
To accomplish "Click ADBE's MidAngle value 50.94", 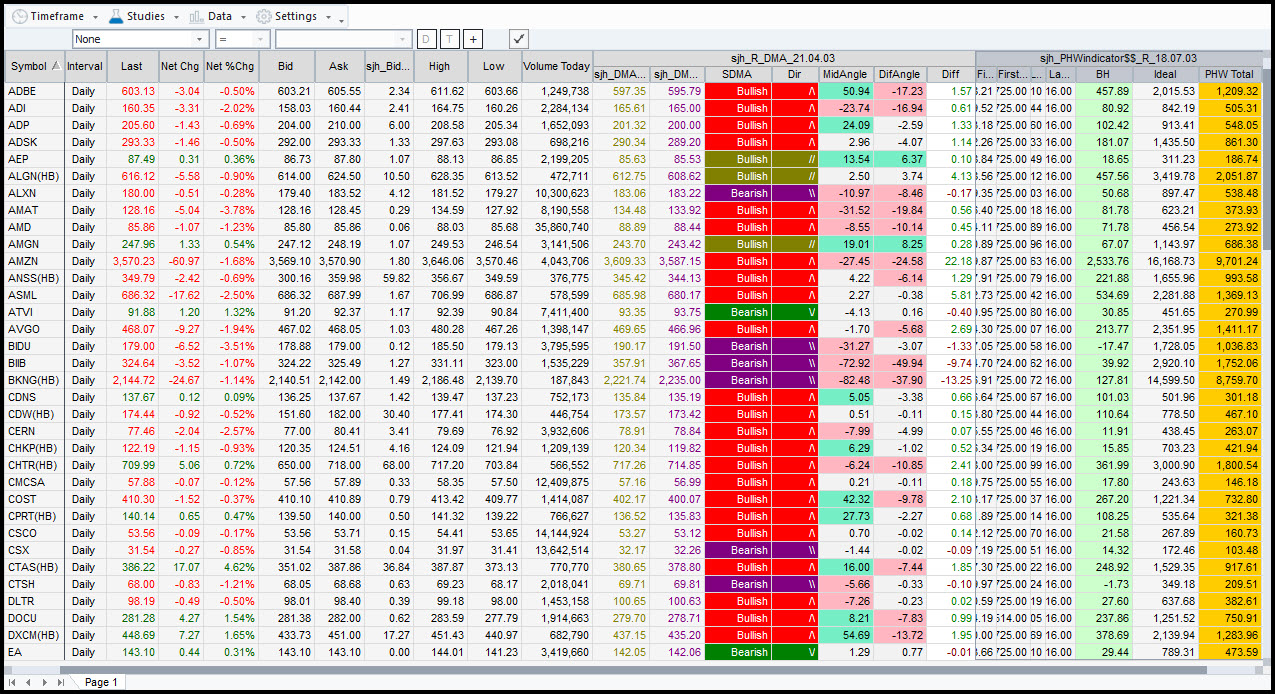I will (x=844, y=91).
